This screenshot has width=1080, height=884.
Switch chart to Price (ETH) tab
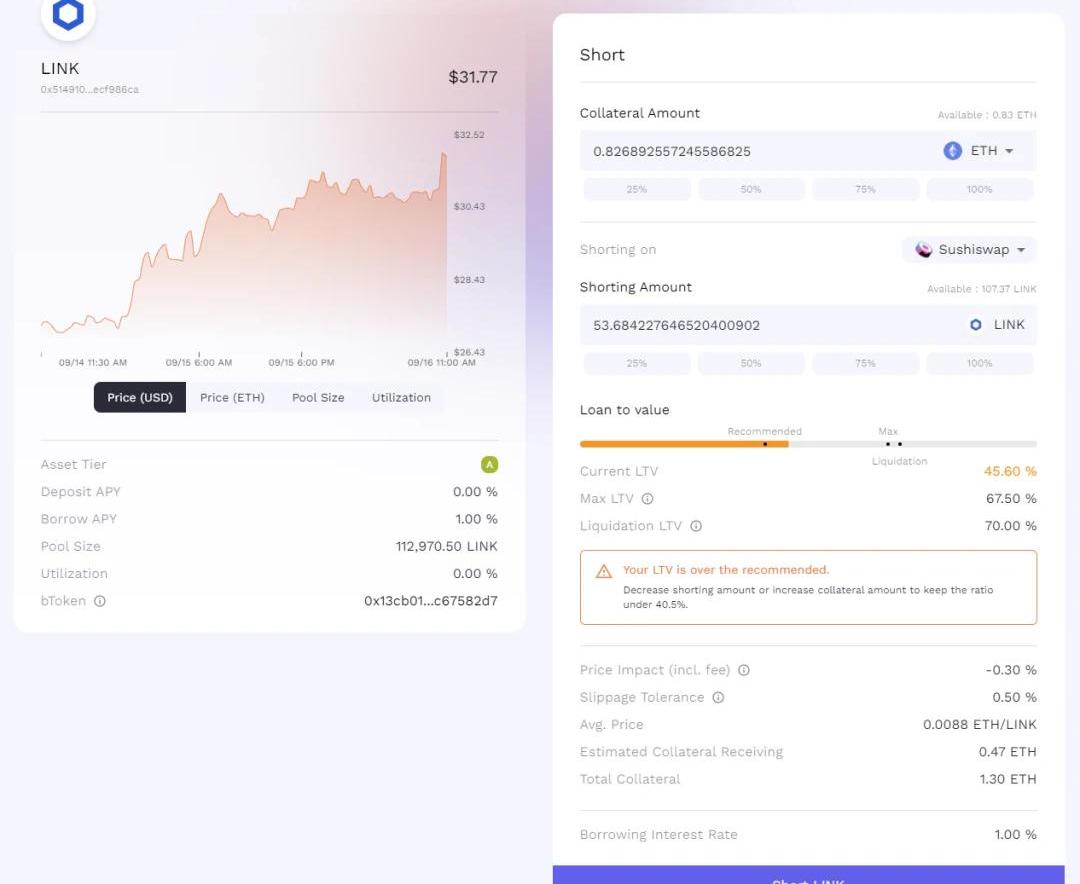(232, 397)
